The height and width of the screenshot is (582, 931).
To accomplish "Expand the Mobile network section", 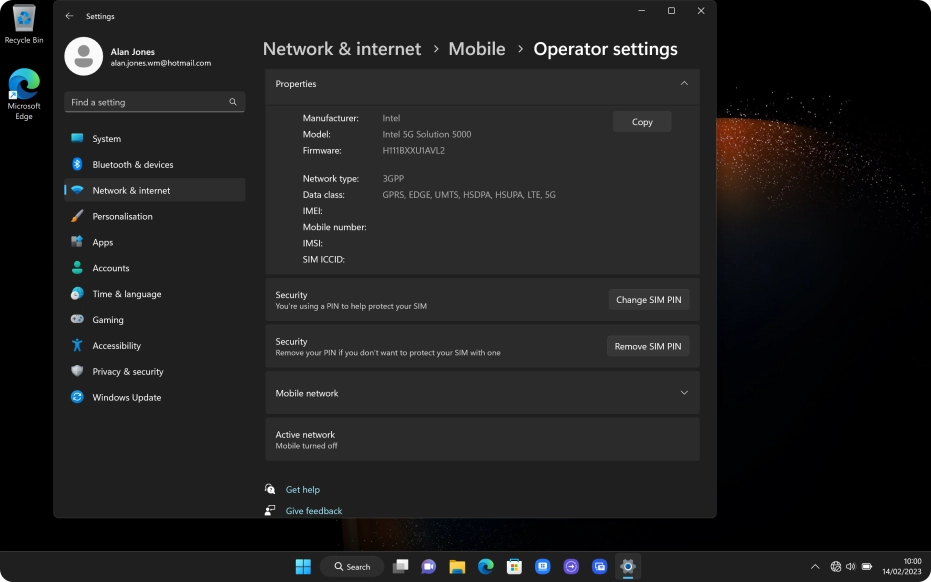I will tap(684, 393).
